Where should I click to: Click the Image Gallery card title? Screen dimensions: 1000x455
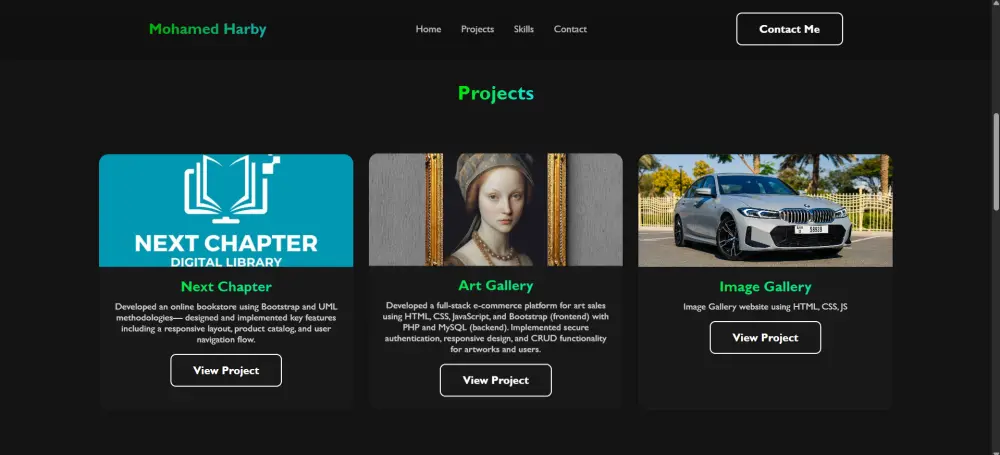[x=765, y=287]
